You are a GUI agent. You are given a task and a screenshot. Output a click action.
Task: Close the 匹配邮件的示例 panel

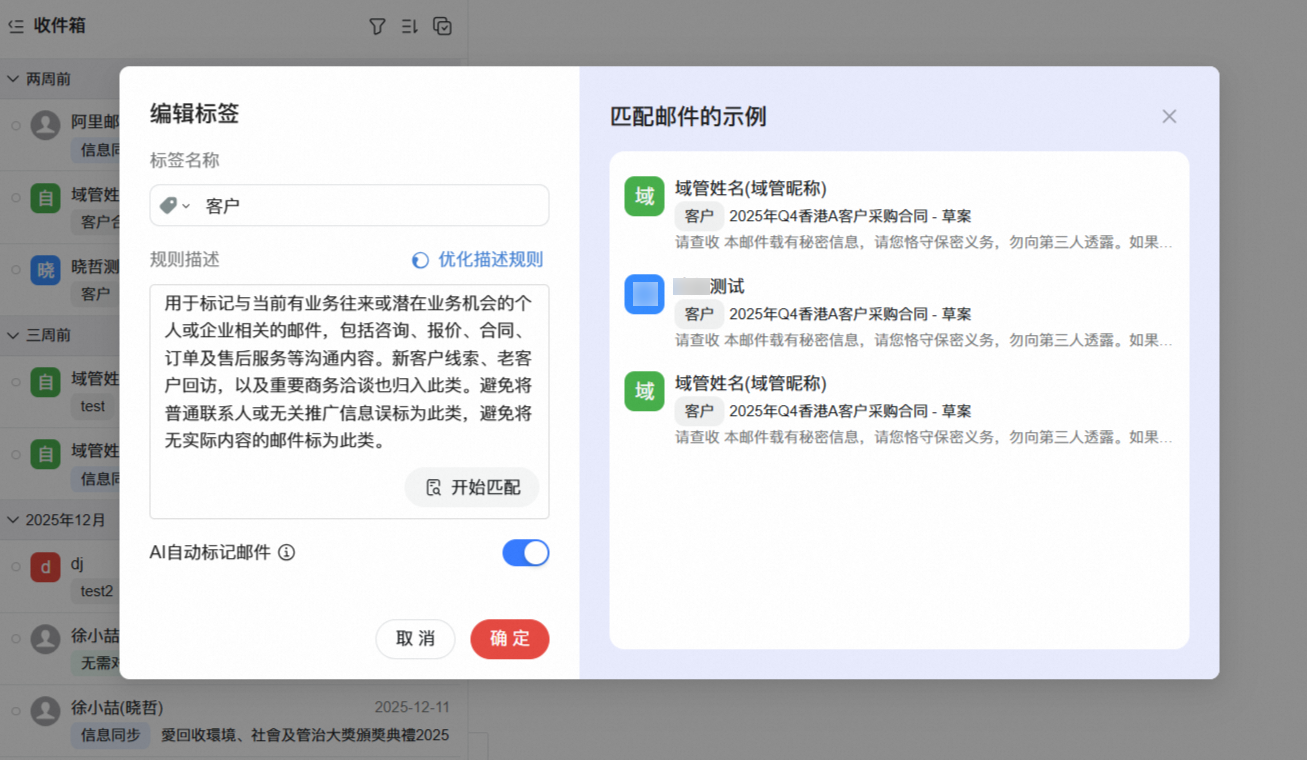click(x=1169, y=116)
